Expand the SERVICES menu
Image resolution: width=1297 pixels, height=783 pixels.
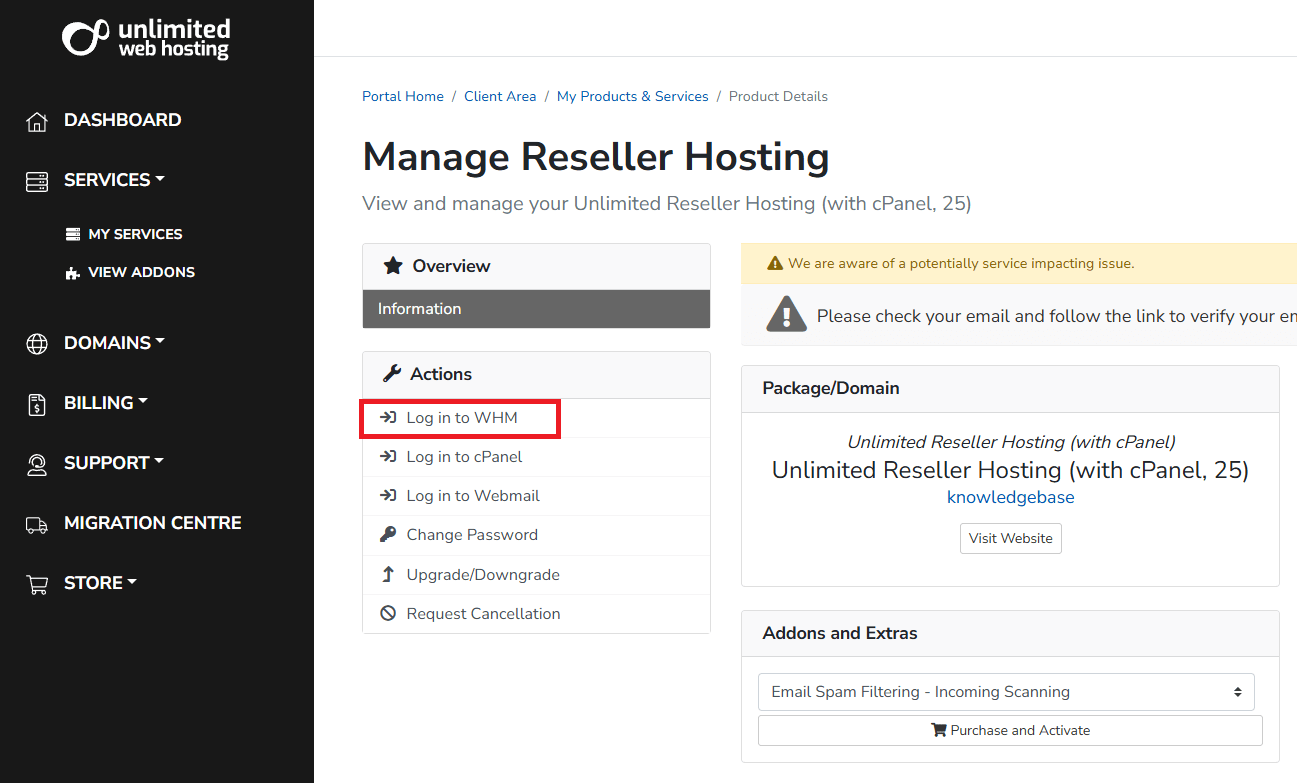[114, 180]
